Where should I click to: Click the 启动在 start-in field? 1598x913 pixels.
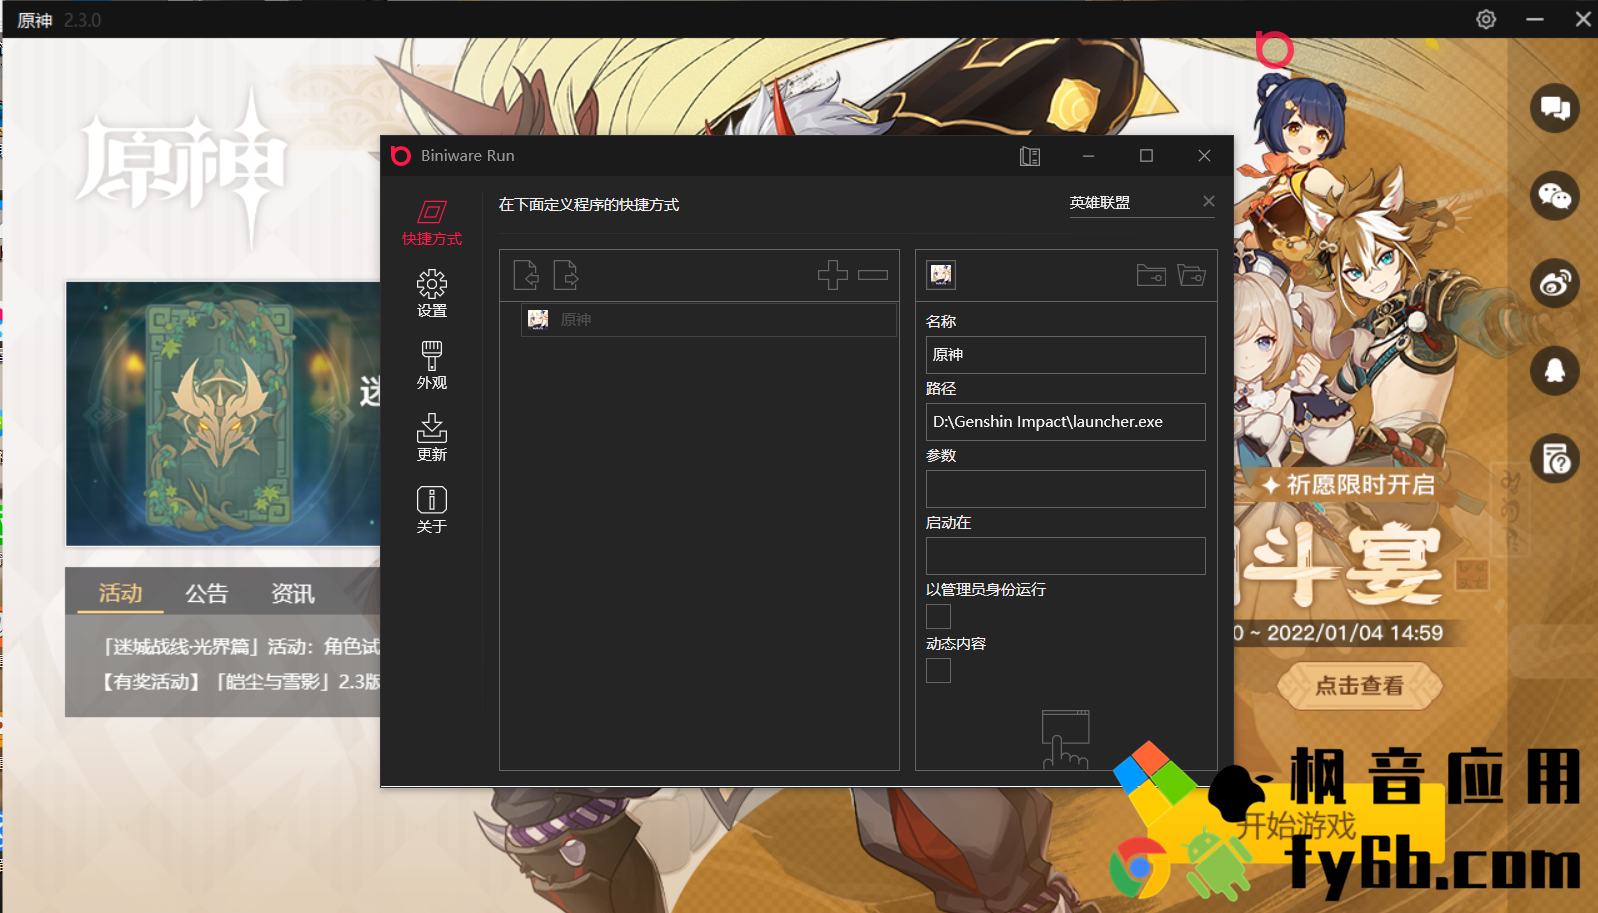click(x=1065, y=556)
